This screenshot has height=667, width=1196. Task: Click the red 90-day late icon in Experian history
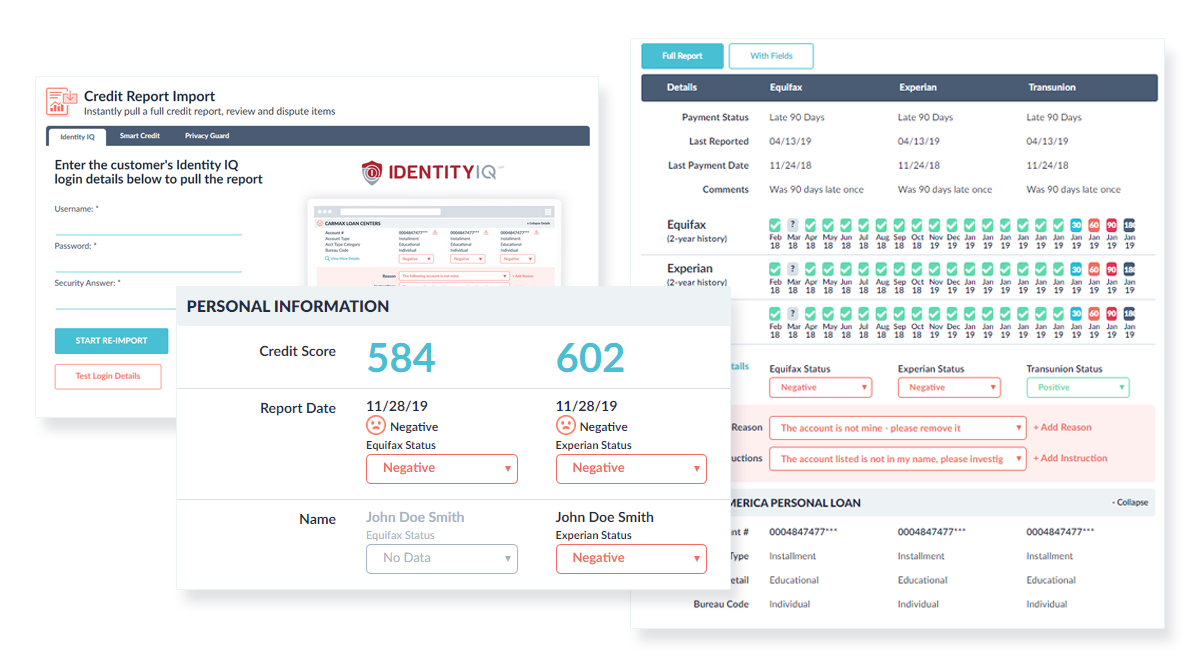1112,268
